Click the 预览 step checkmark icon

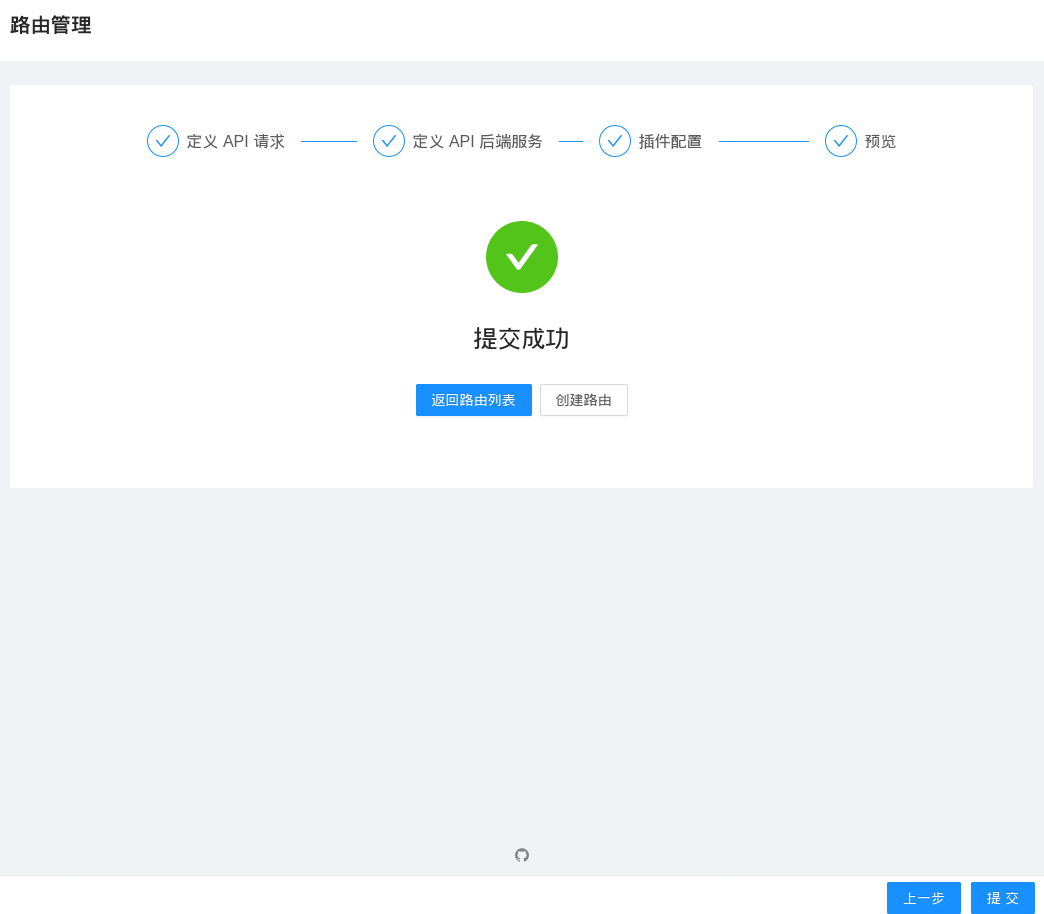(841, 141)
